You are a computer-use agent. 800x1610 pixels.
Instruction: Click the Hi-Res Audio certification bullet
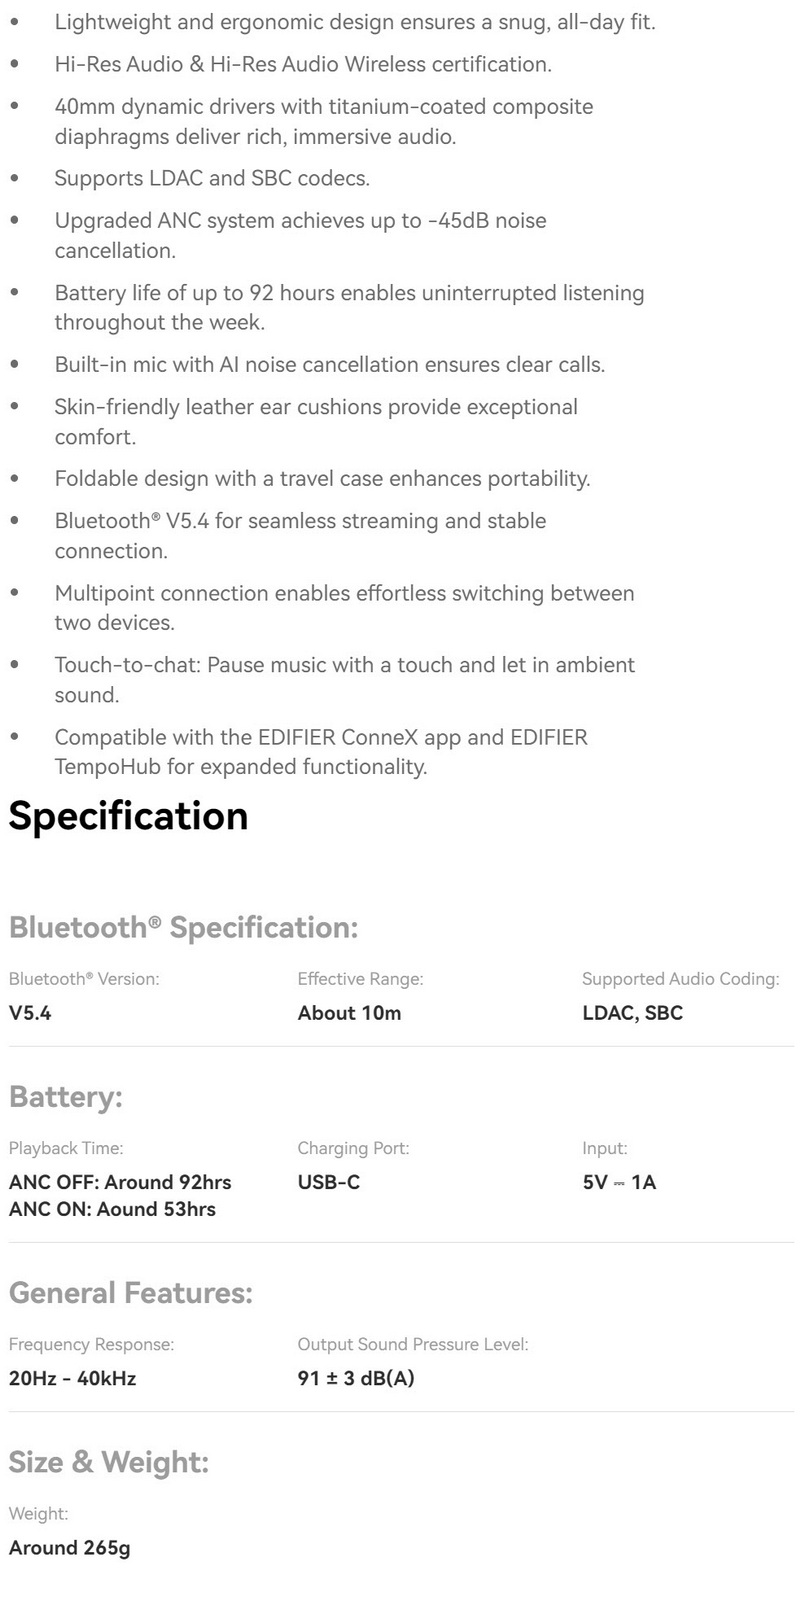pos(303,64)
